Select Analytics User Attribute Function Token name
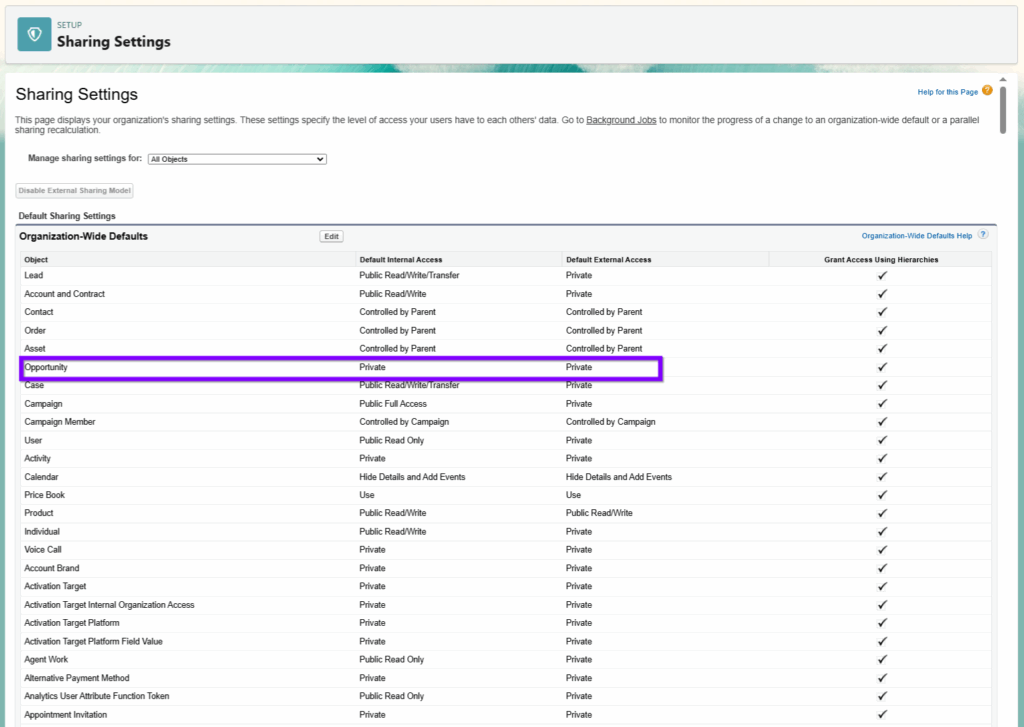Screen dimensions: 1024x727 coord(97,696)
